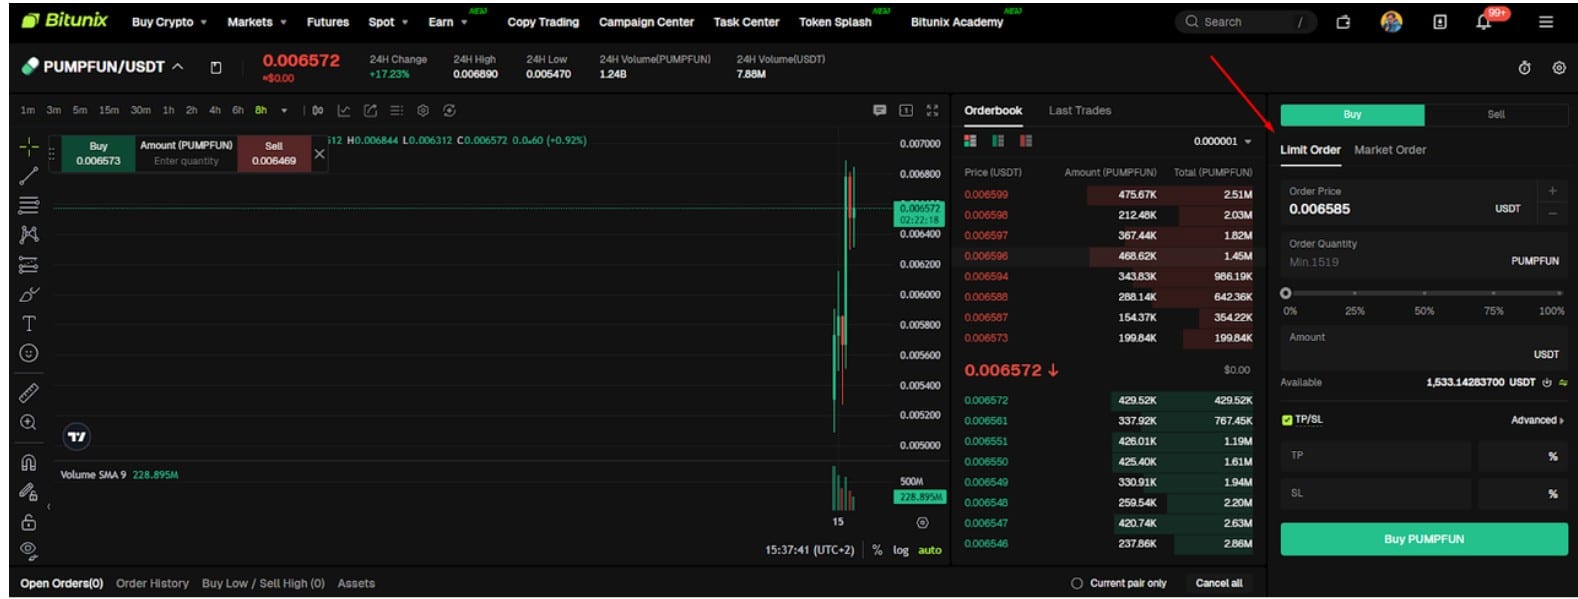Image resolution: width=1578 pixels, height=599 pixels.
Task: Open orderbook precision 0.000001 dropdown
Action: [1222, 141]
